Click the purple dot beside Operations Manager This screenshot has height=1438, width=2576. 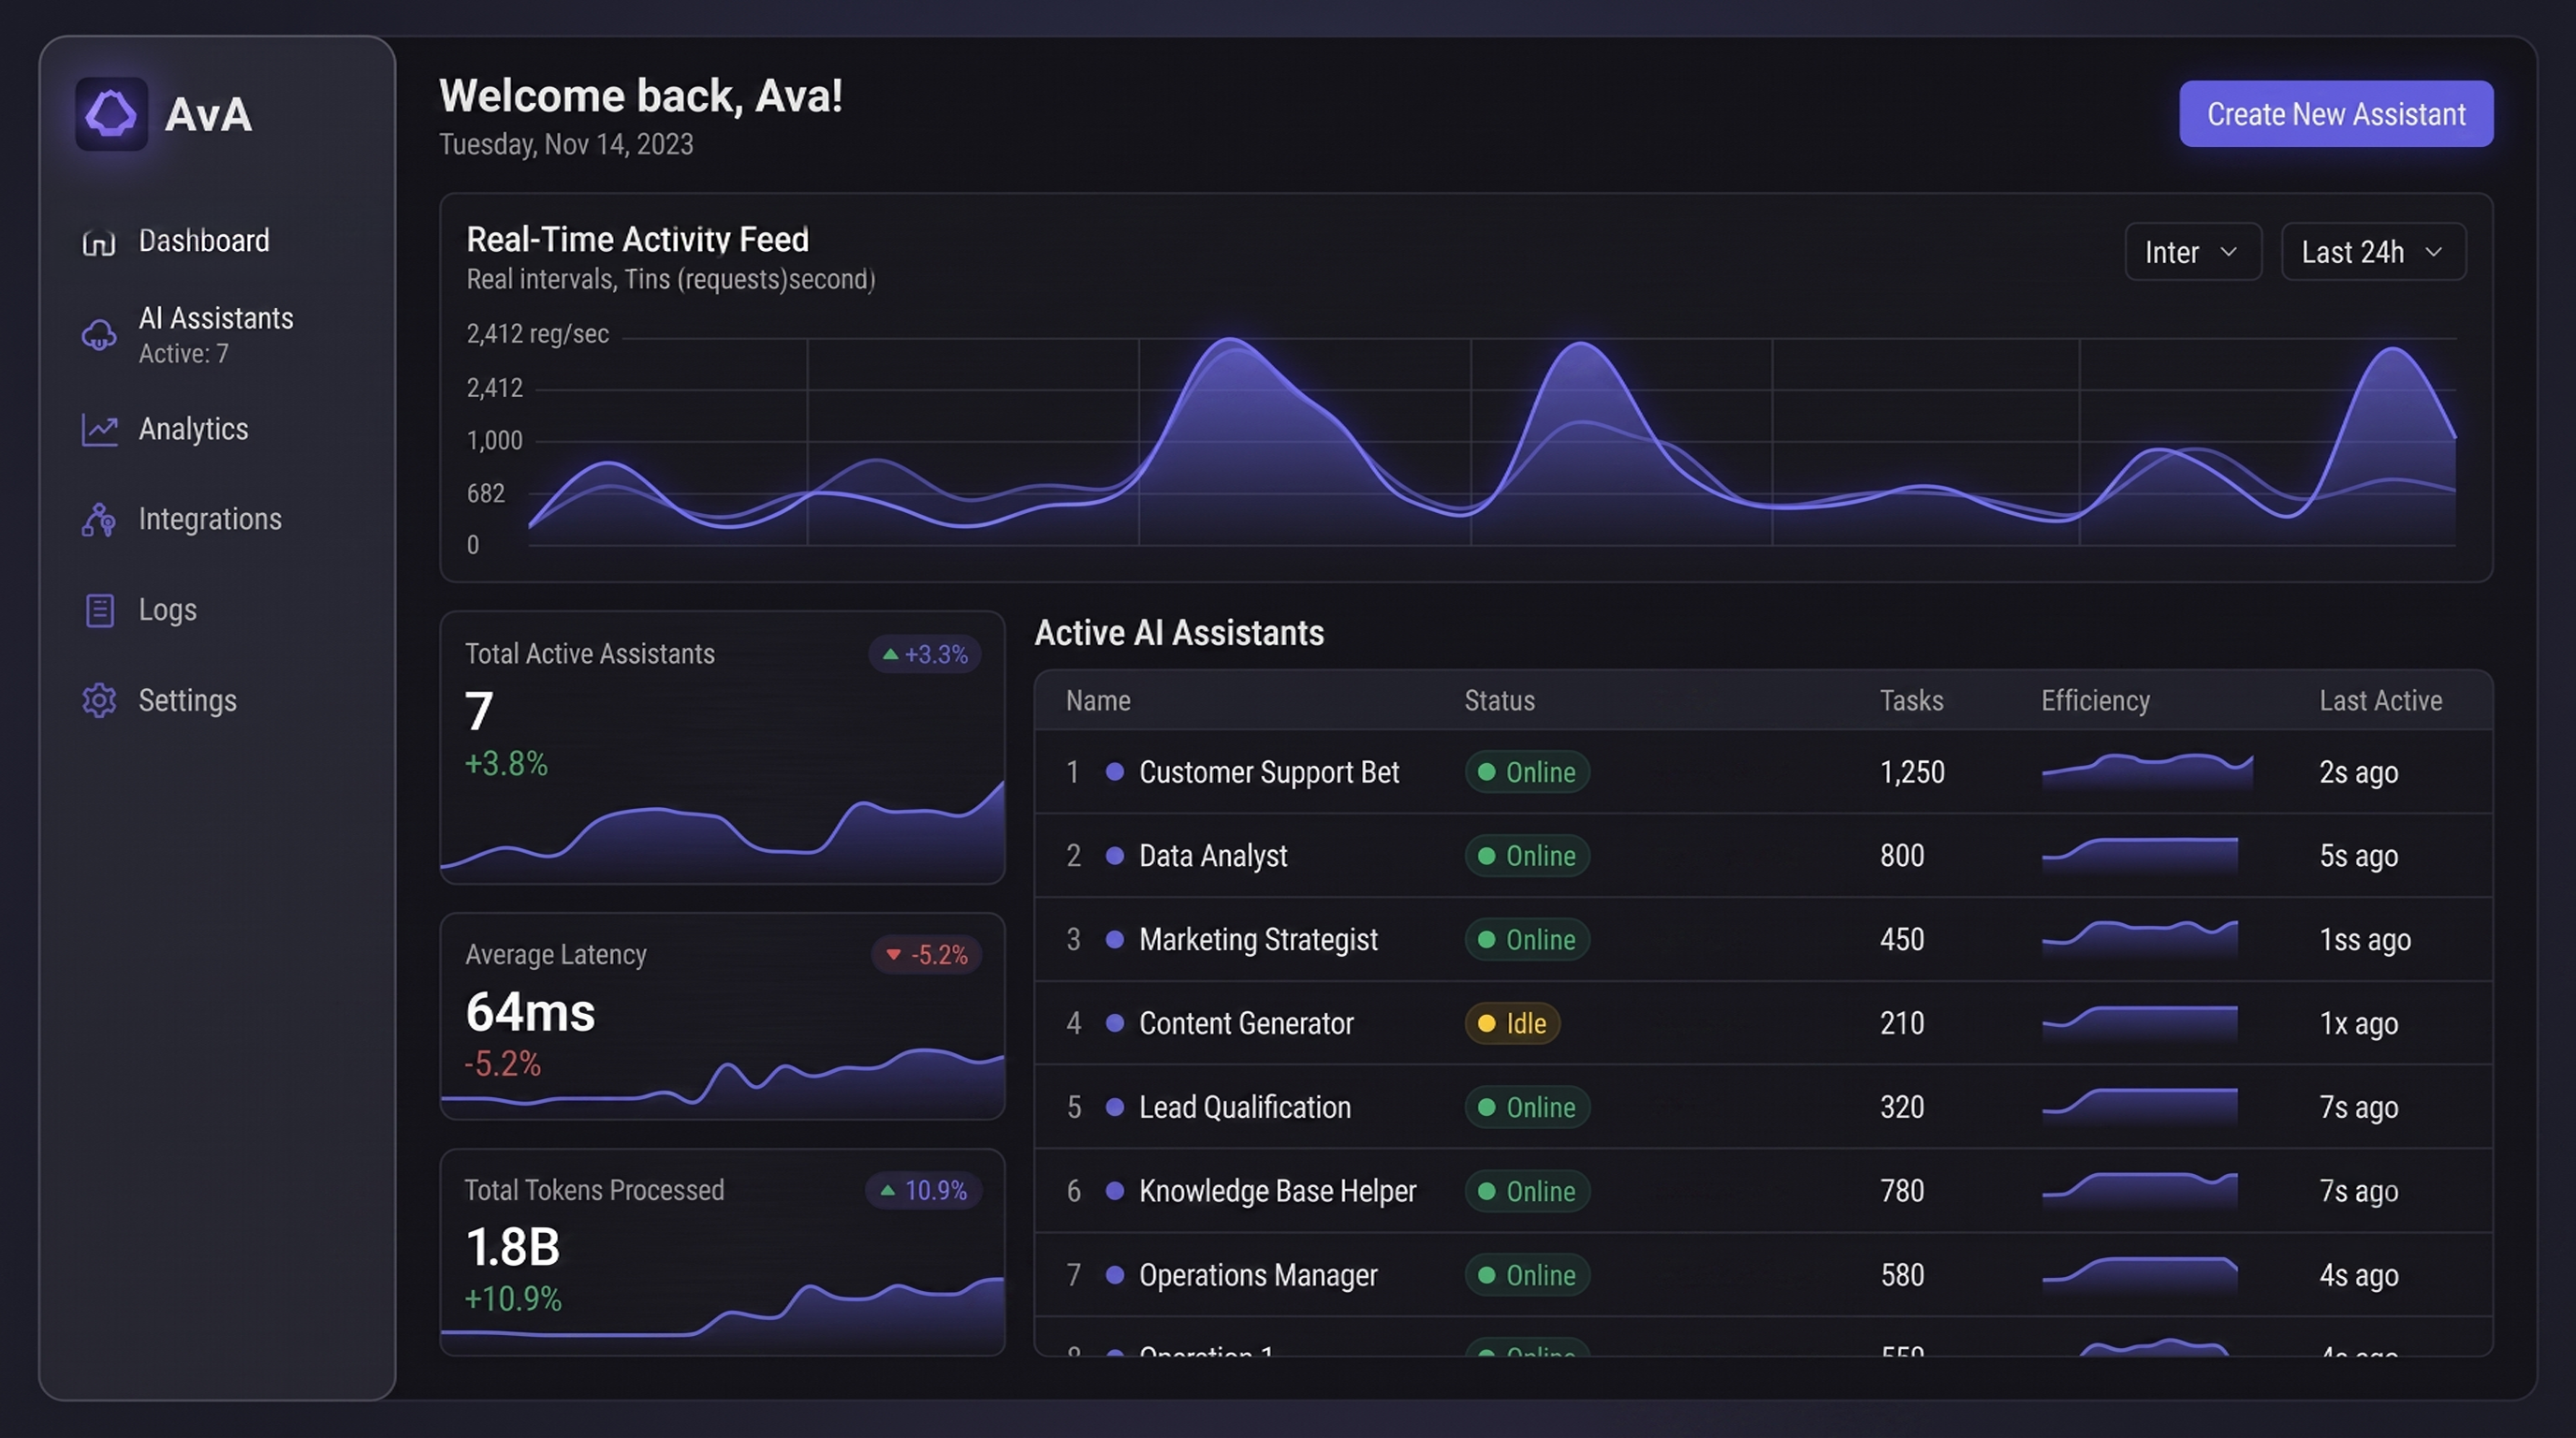click(x=1114, y=1275)
